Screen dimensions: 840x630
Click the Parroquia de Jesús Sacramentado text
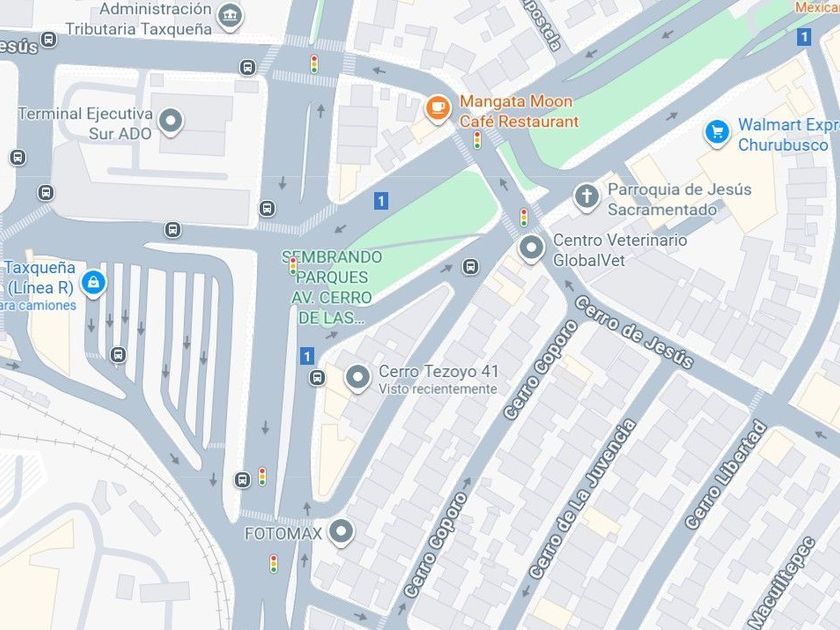679,199
